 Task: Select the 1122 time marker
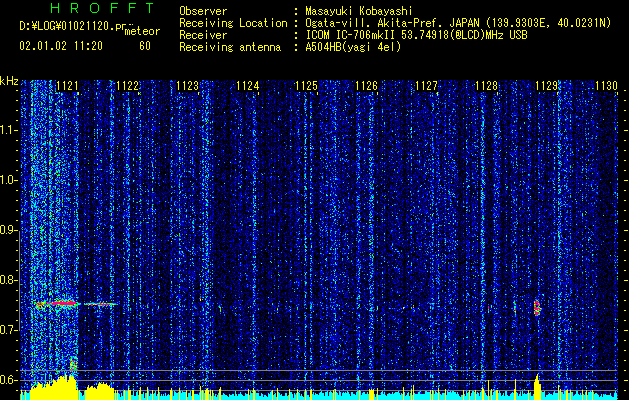[127, 86]
